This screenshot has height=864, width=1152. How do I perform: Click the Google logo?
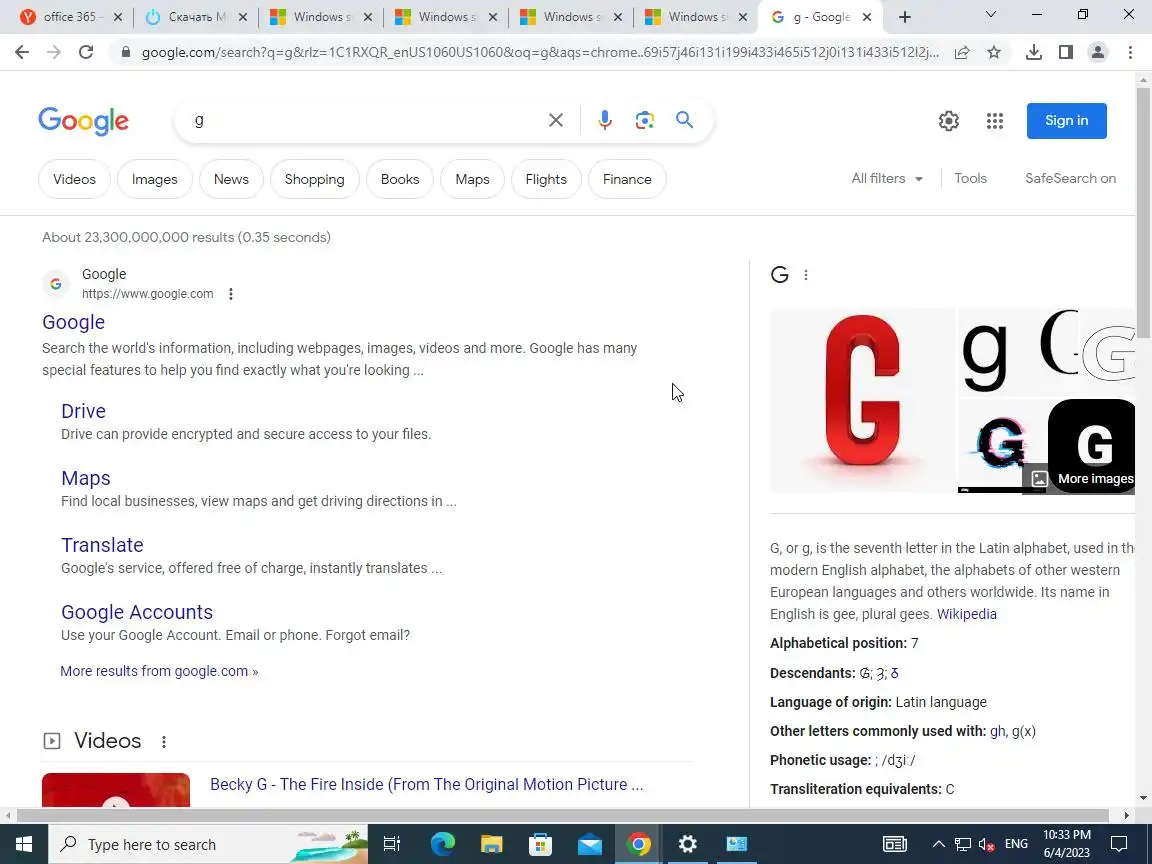pyautogui.click(x=84, y=121)
